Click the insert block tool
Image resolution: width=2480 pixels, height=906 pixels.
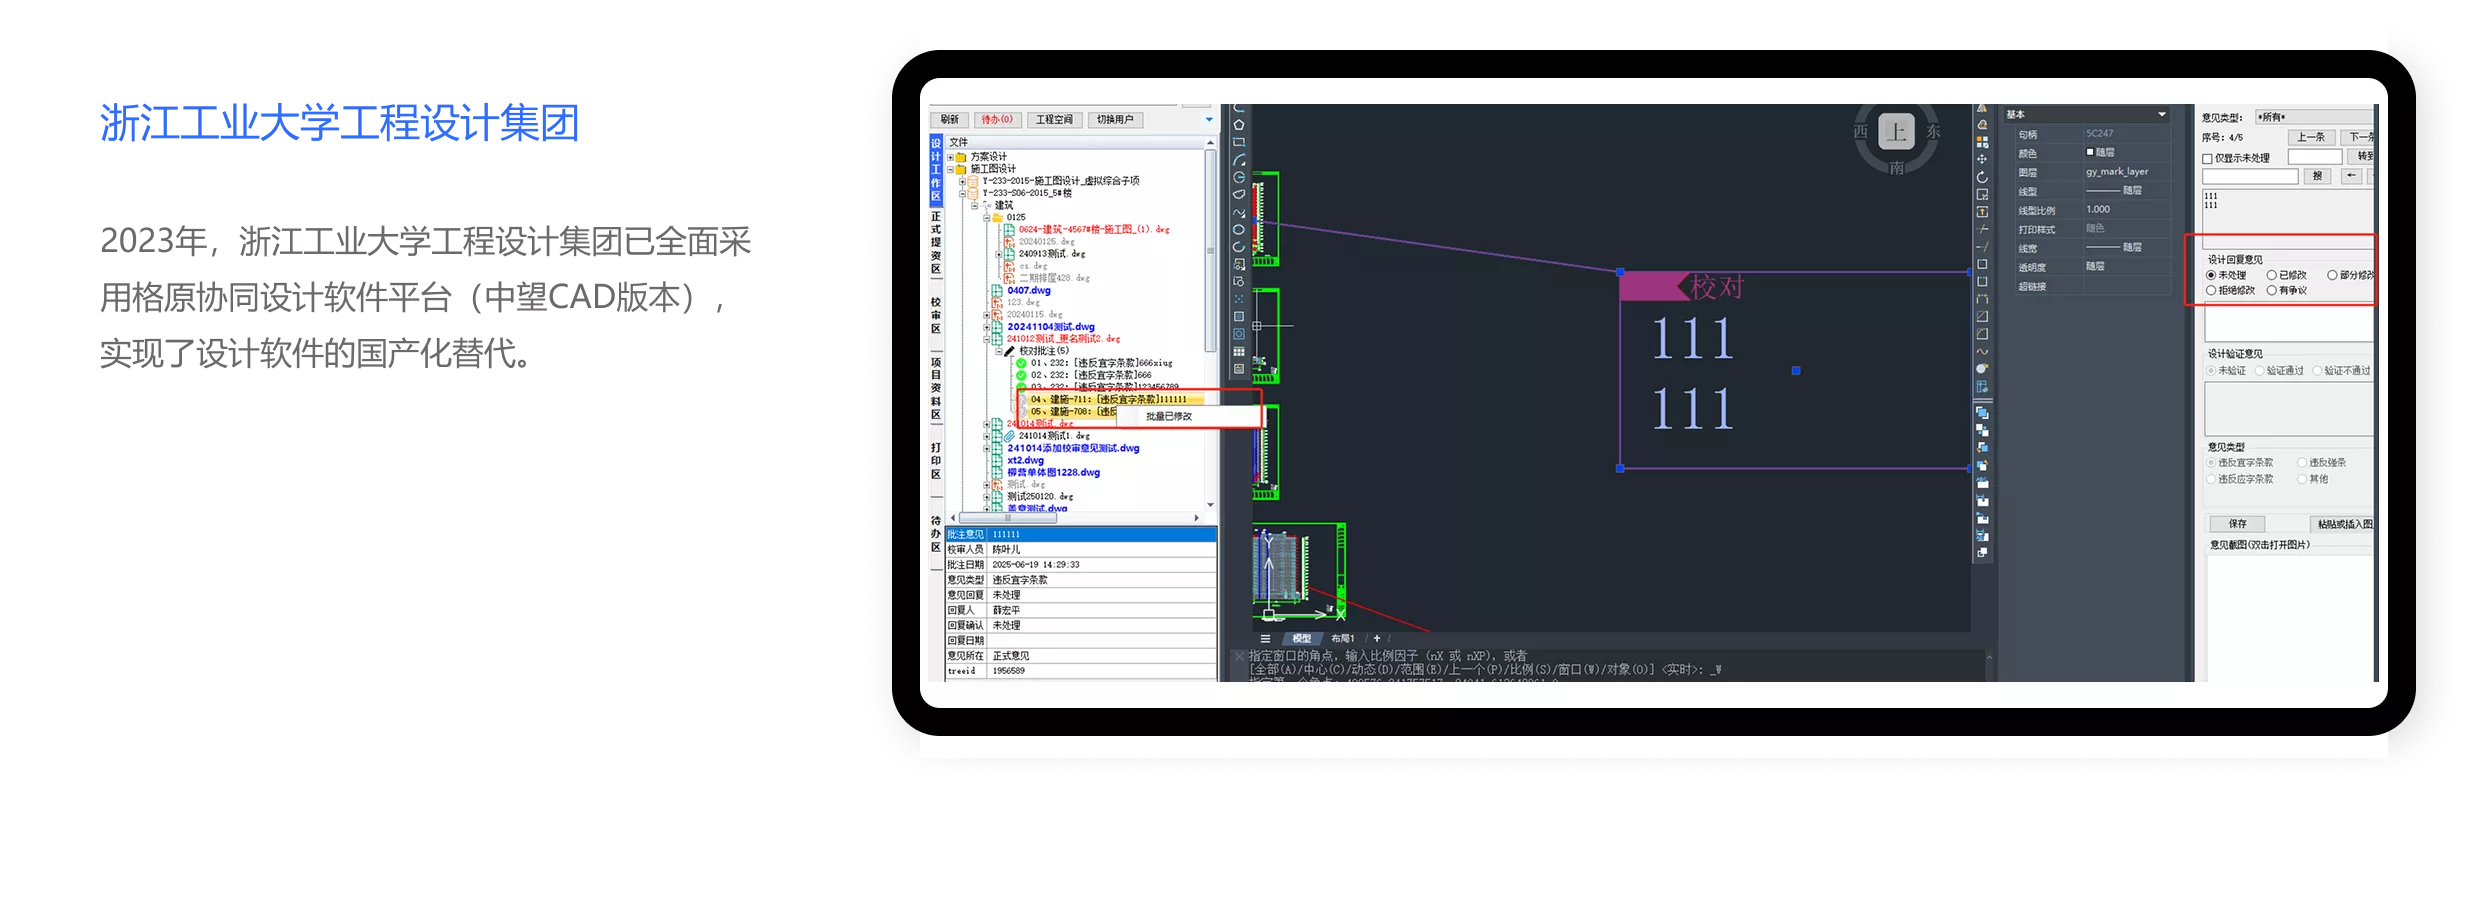click(1239, 264)
